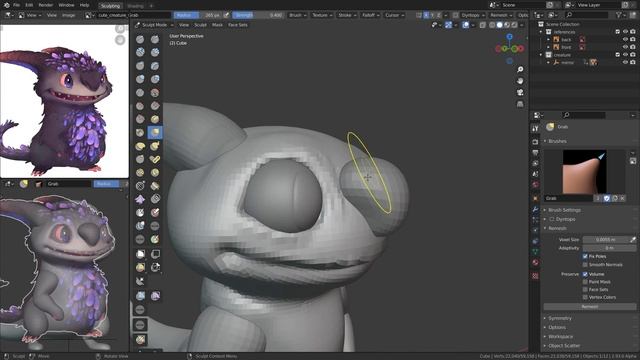
Task: Enable the Smooth Normals checkbox
Action: click(x=585, y=264)
